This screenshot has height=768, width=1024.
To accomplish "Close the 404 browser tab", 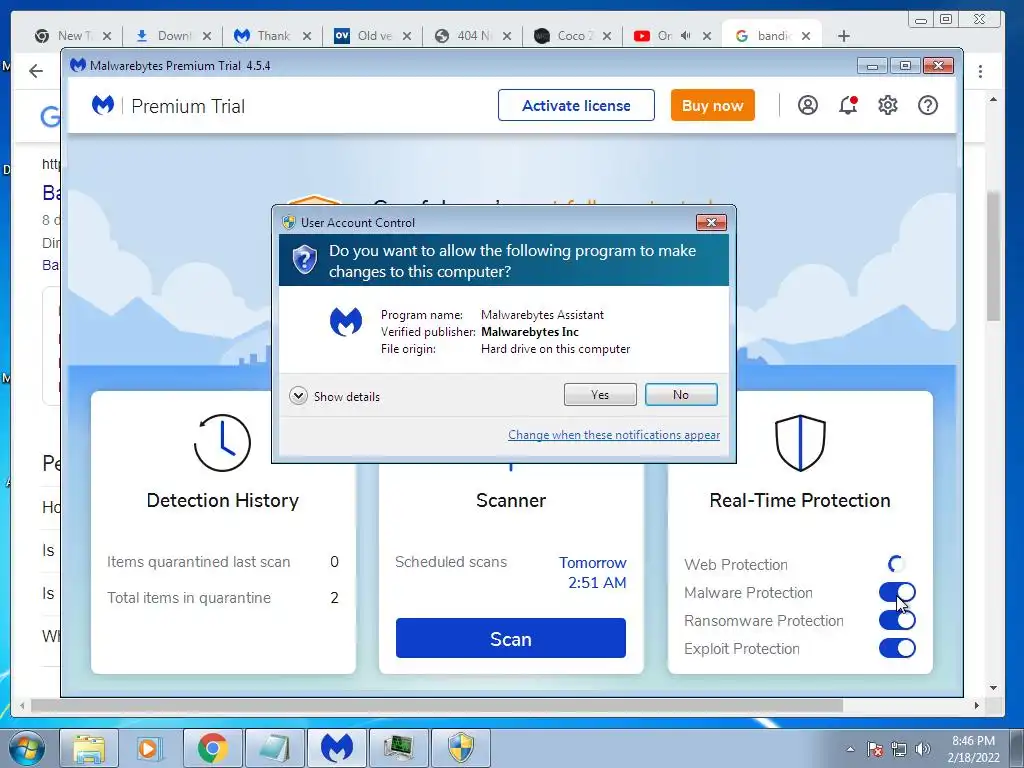I will click(x=507, y=36).
